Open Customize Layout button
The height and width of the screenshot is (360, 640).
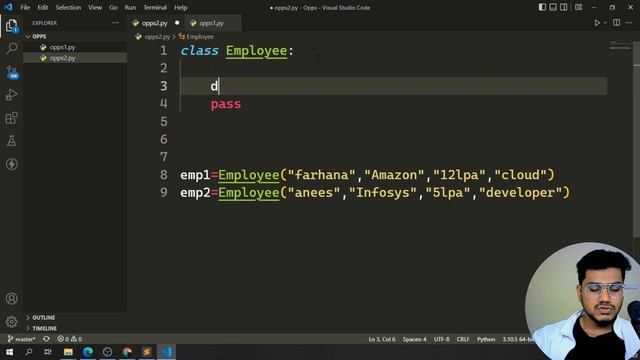578,7
